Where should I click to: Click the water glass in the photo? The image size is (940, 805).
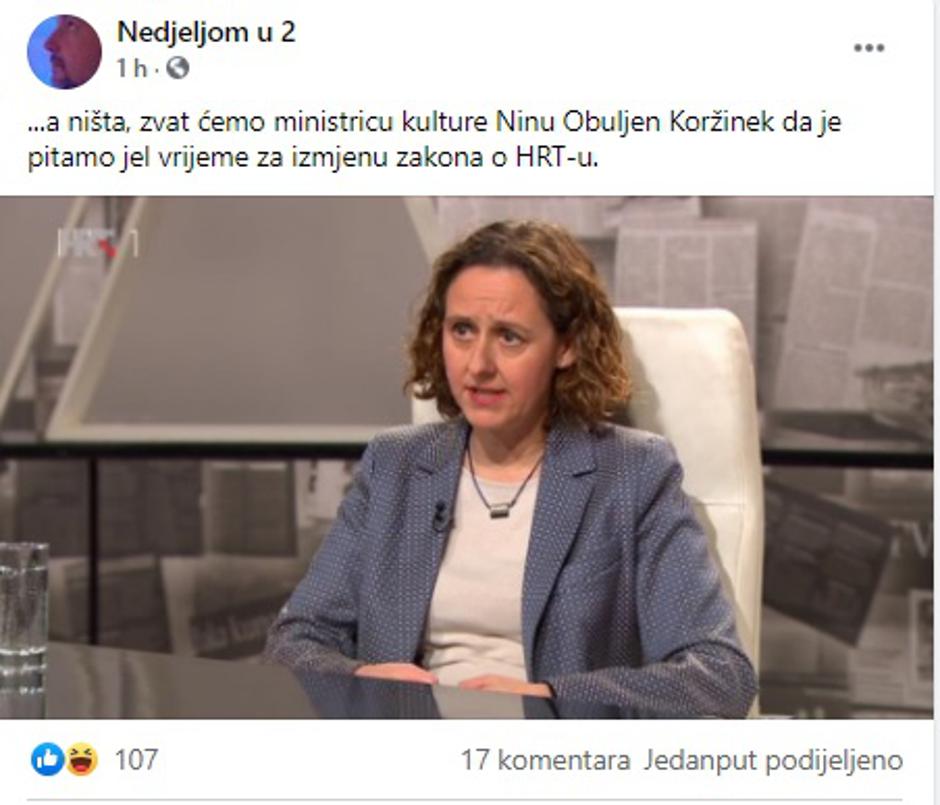(23, 617)
